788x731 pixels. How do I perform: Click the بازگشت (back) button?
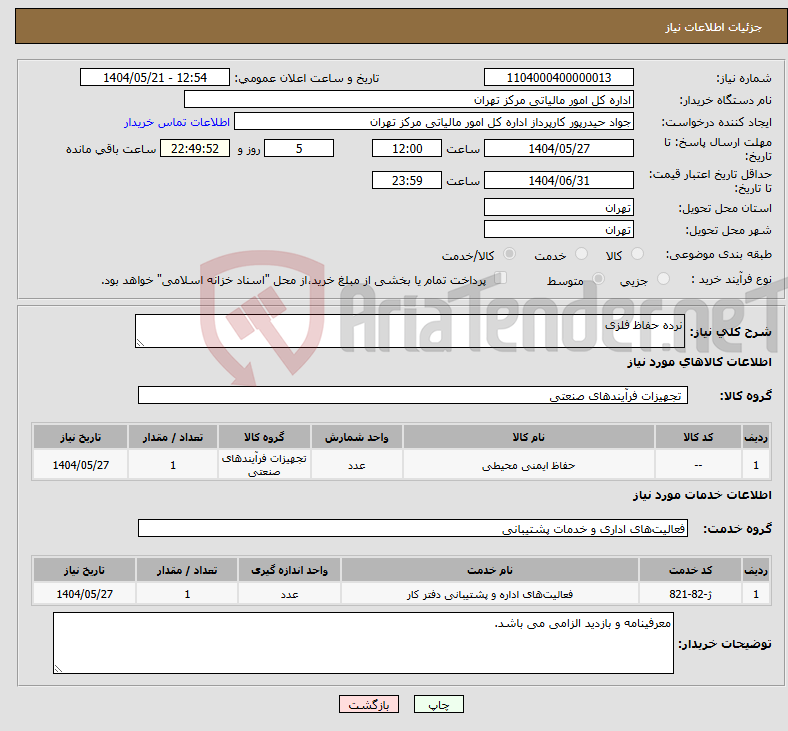pyautogui.click(x=369, y=704)
